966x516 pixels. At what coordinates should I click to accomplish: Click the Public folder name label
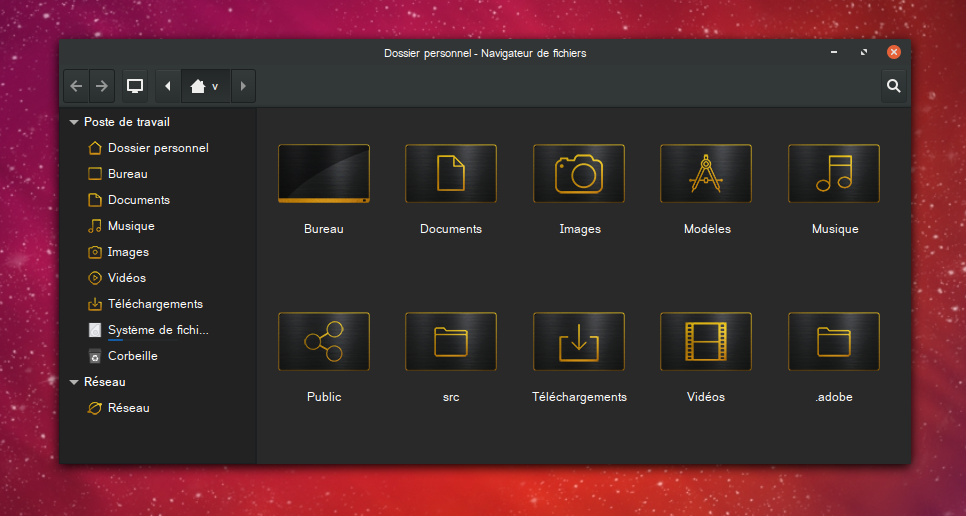pyautogui.click(x=324, y=397)
